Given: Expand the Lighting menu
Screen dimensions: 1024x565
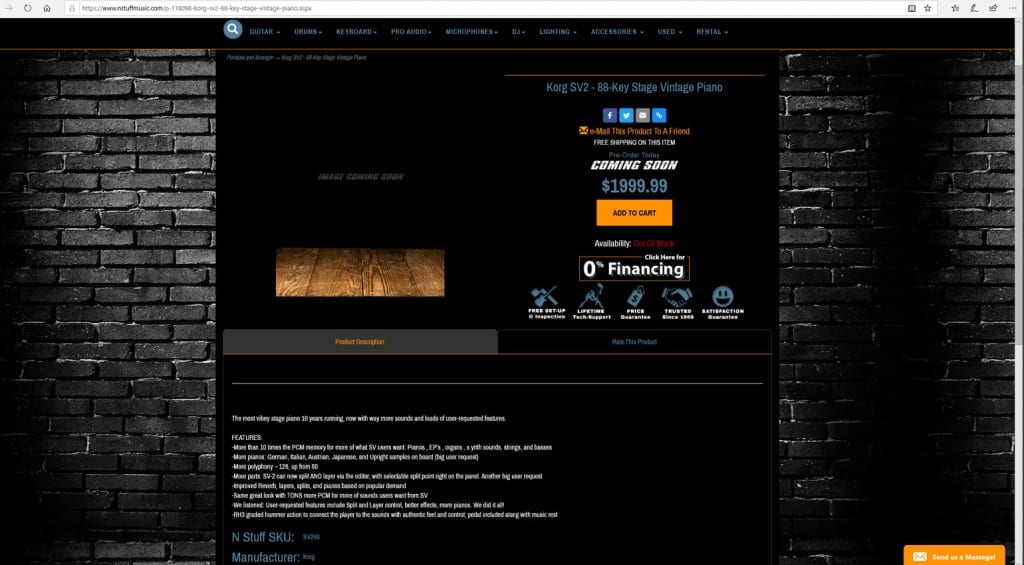Looking at the screenshot, I should [x=558, y=31].
